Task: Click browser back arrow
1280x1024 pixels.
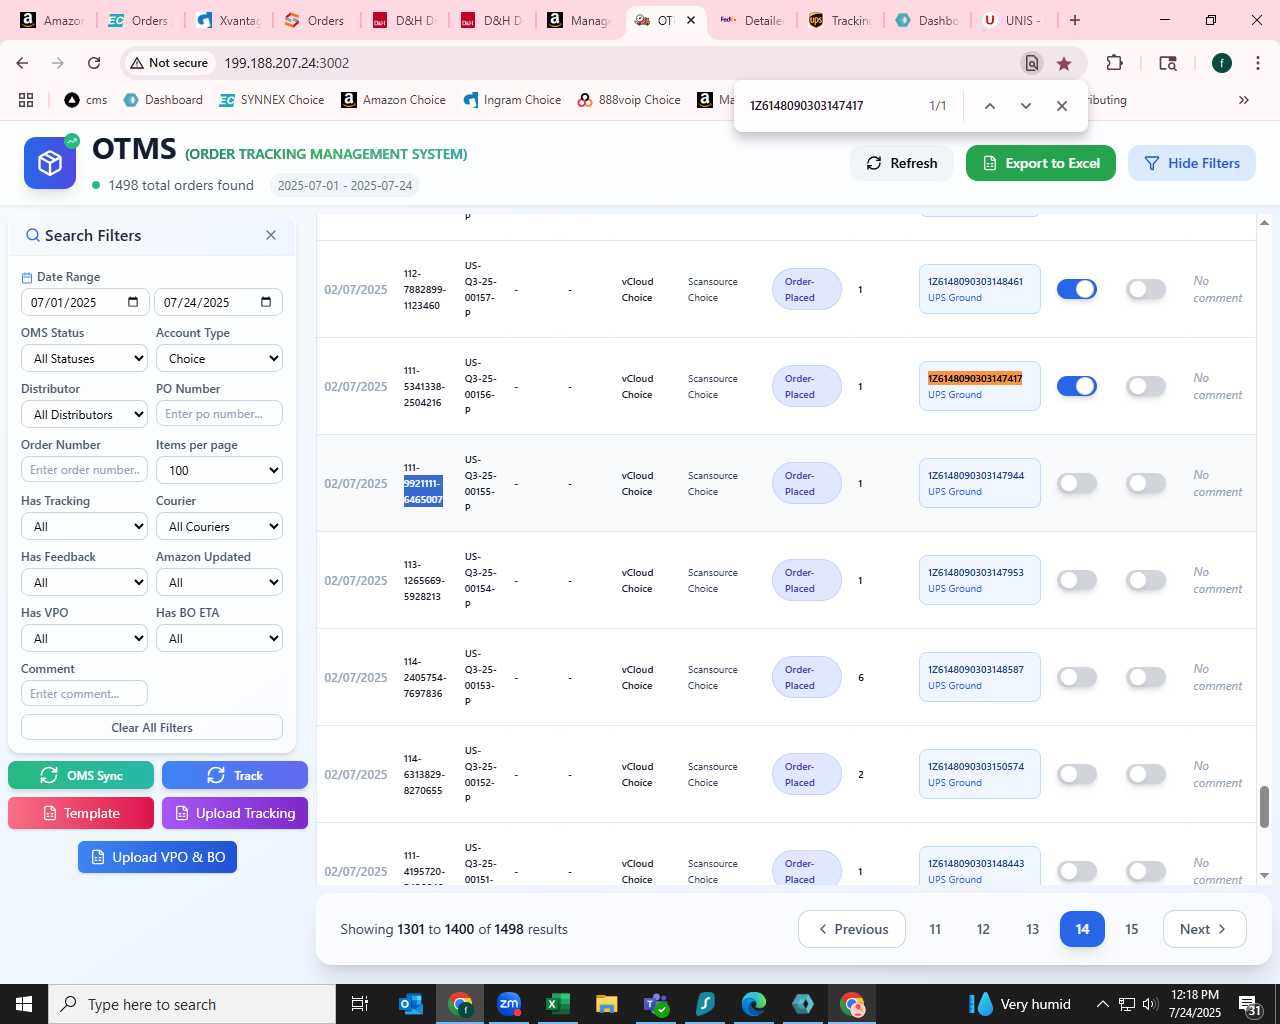Action: (22, 63)
